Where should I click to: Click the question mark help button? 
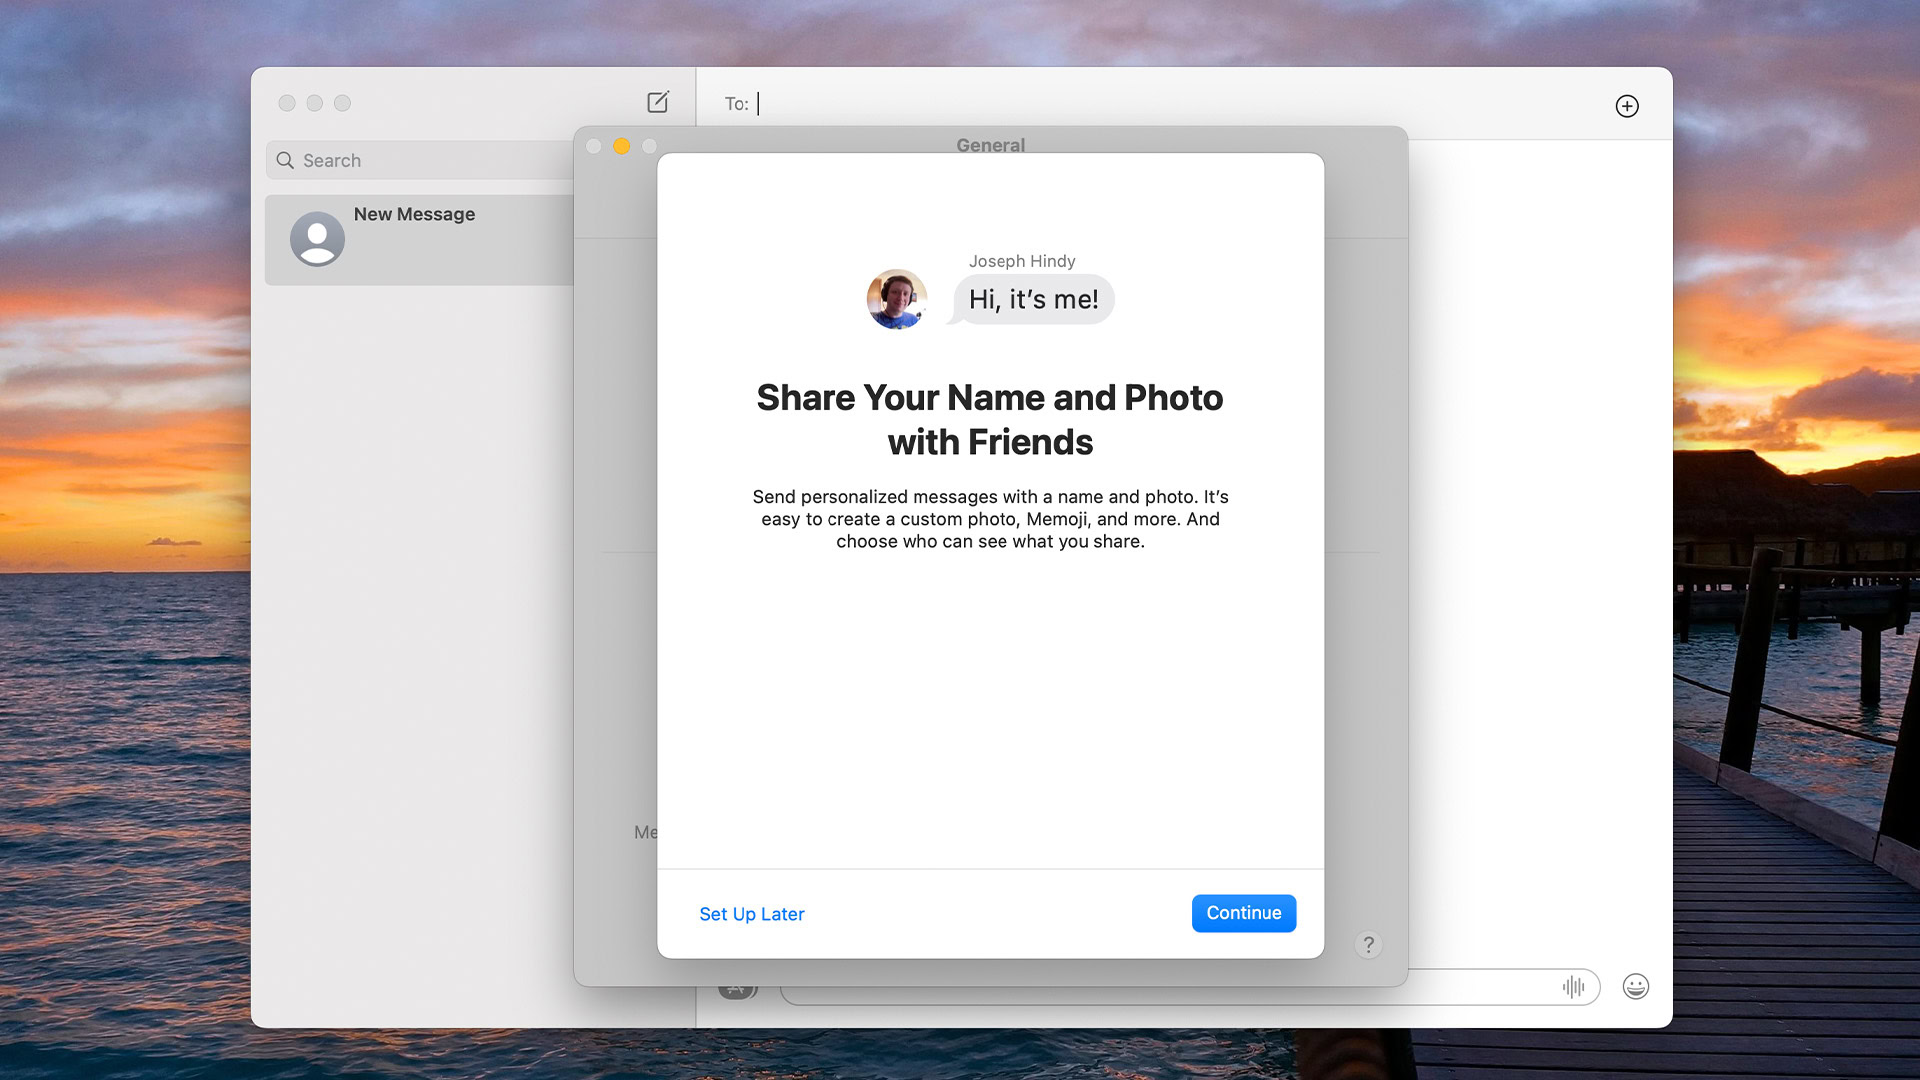tap(1368, 944)
